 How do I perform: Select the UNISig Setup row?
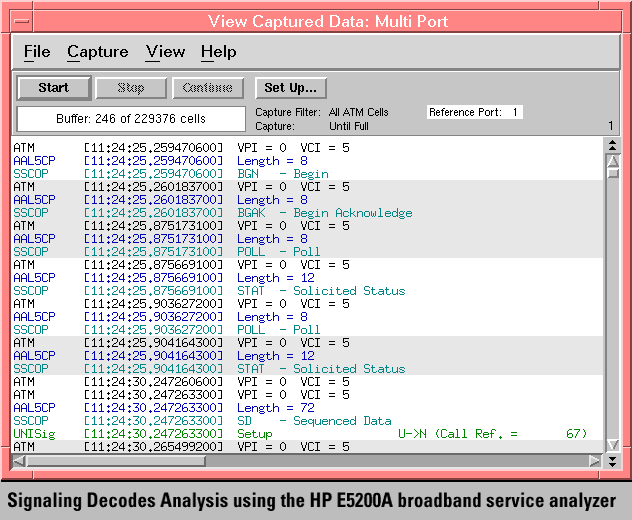[x=300, y=434]
